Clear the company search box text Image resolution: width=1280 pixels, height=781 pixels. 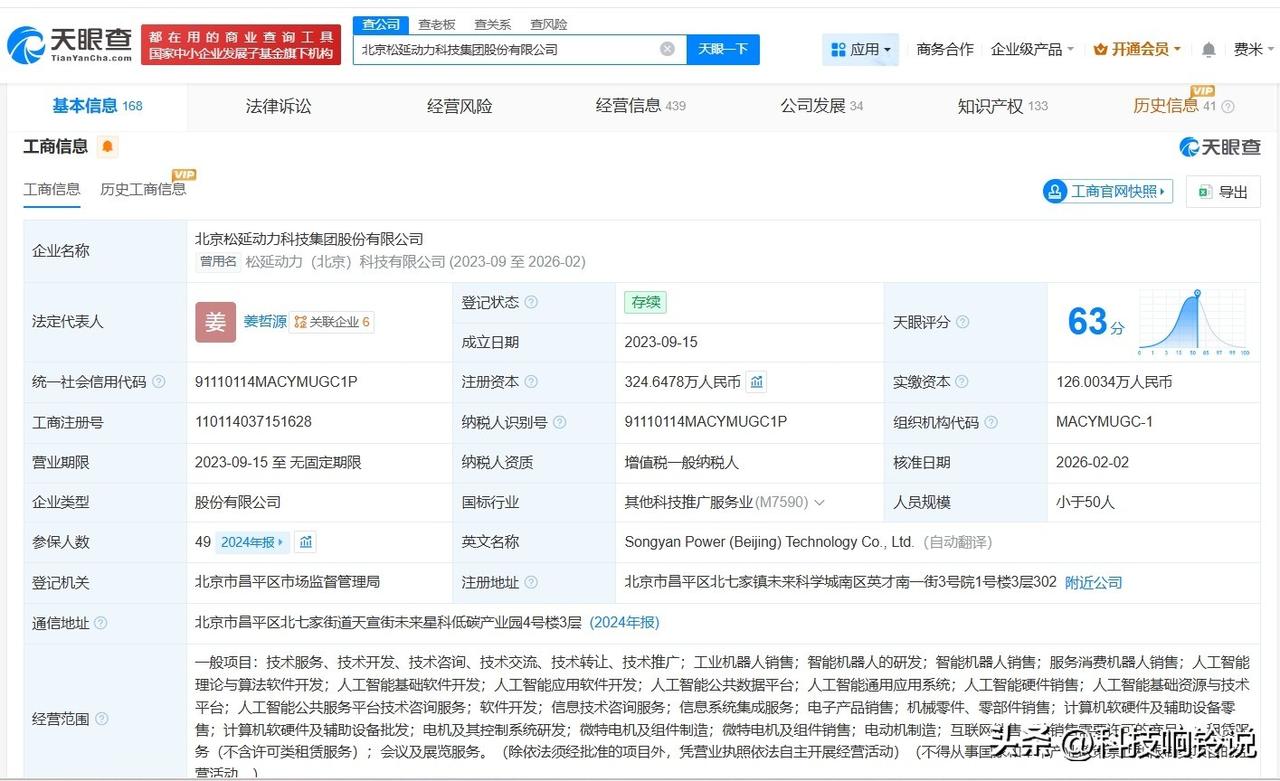tap(667, 49)
